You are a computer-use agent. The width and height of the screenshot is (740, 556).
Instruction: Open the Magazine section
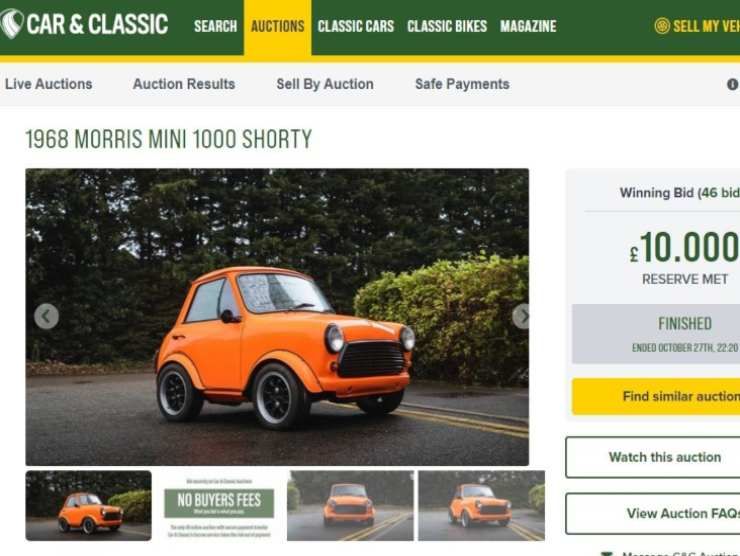(528, 26)
